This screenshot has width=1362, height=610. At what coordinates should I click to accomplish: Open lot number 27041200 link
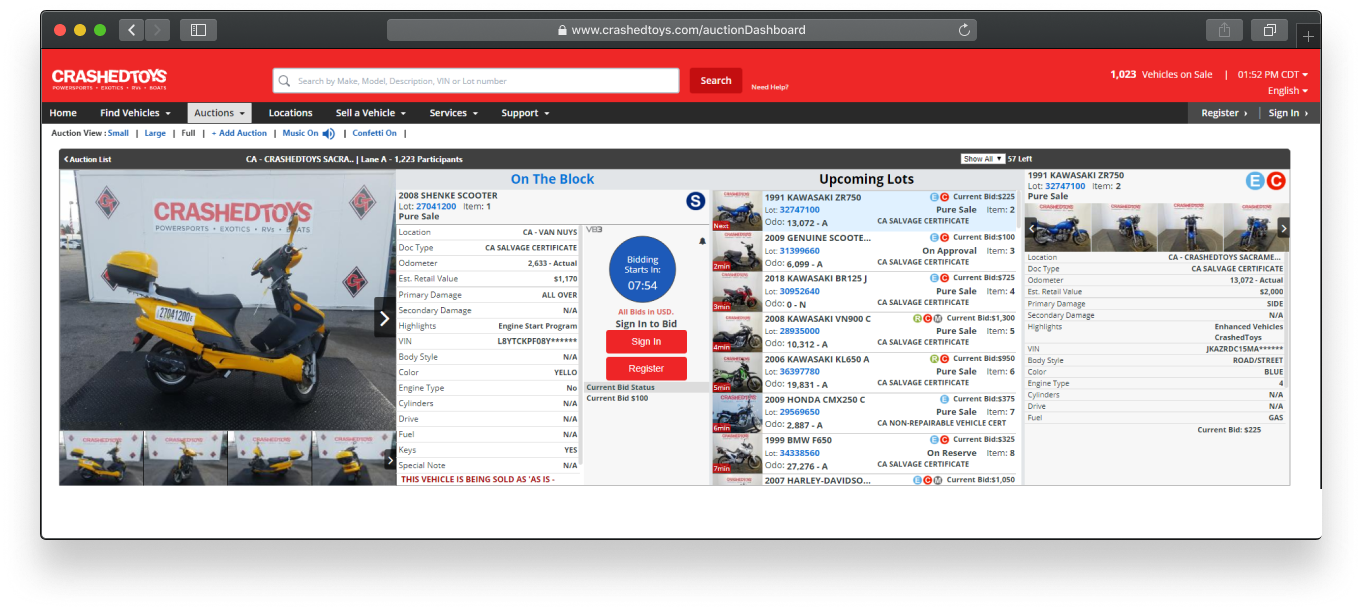tap(436, 206)
